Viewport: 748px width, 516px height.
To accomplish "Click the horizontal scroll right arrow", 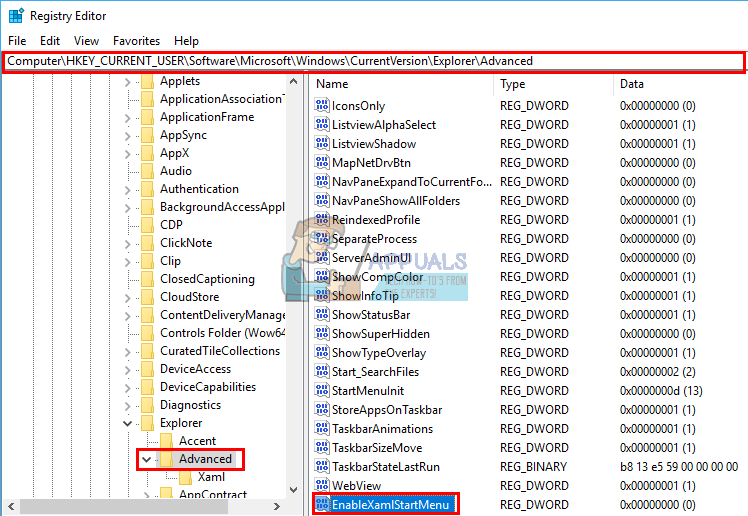I will coord(277,506).
